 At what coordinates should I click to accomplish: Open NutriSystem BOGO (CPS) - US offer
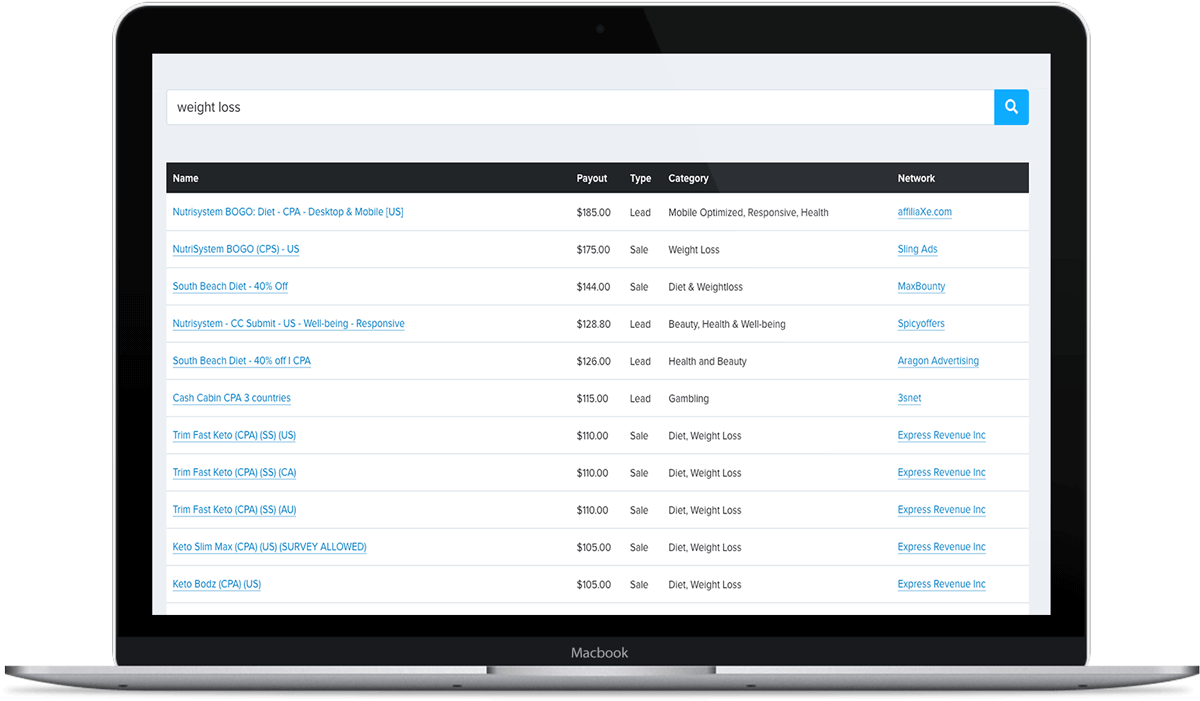pyautogui.click(x=236, y=249)
